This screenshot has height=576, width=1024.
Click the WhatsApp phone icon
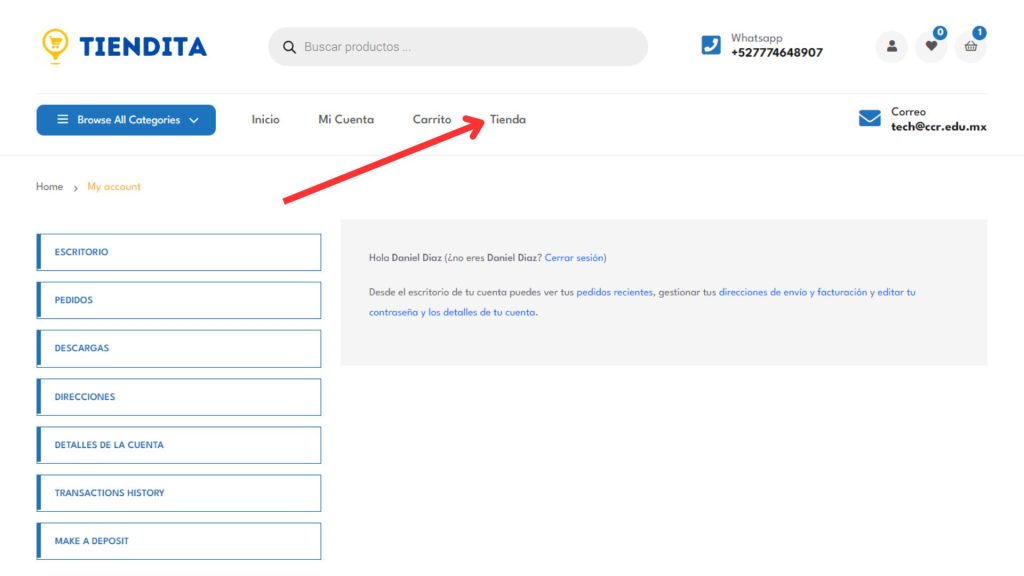tap(711, 45)
